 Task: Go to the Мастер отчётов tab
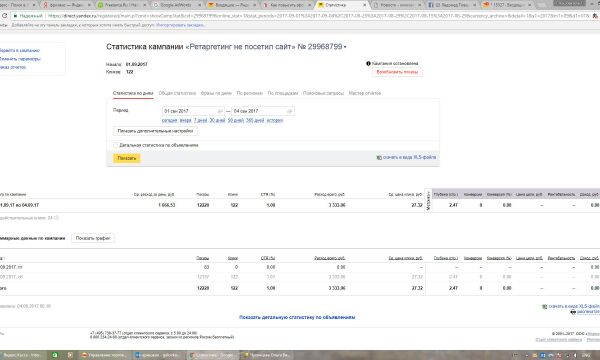(x=365, y=93)
